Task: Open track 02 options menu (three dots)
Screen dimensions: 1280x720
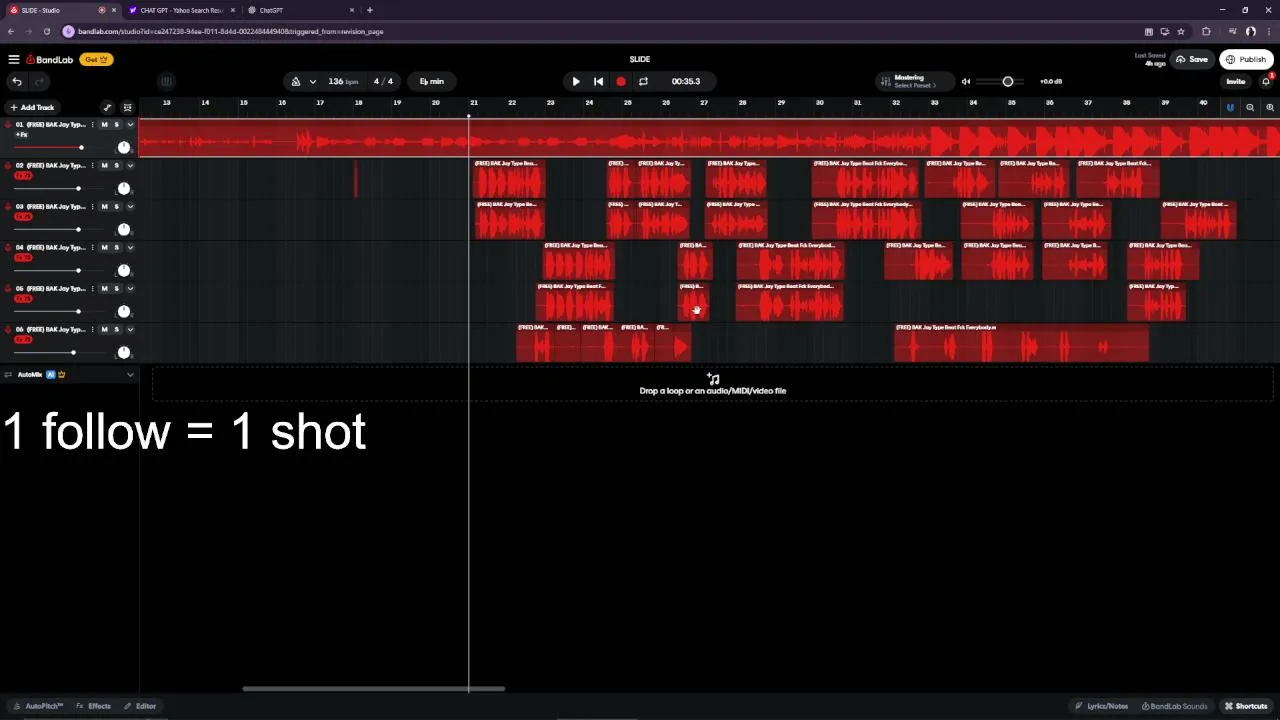Action: (x=93, y=166)
